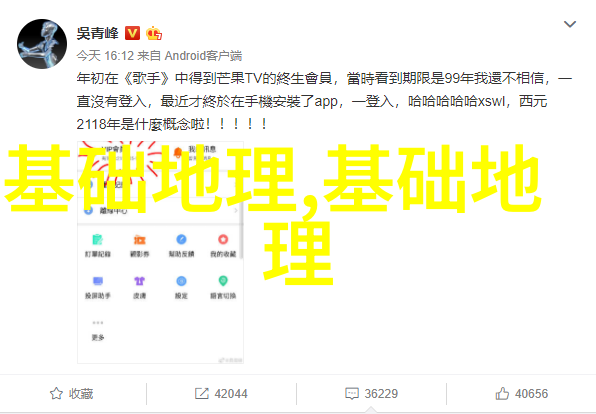Click the red 我的收藏 star icon in the image

point(223,240)
